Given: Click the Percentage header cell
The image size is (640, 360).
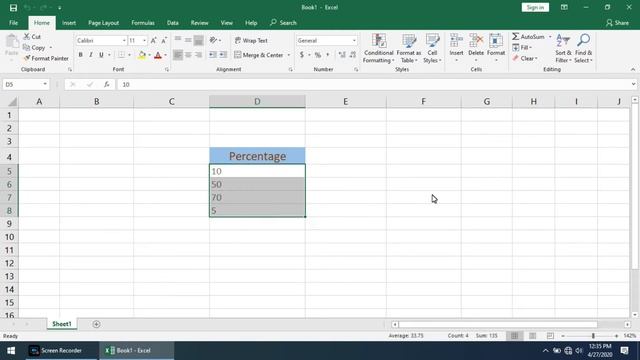Looking at the screenshot, I should click(257, 156).
